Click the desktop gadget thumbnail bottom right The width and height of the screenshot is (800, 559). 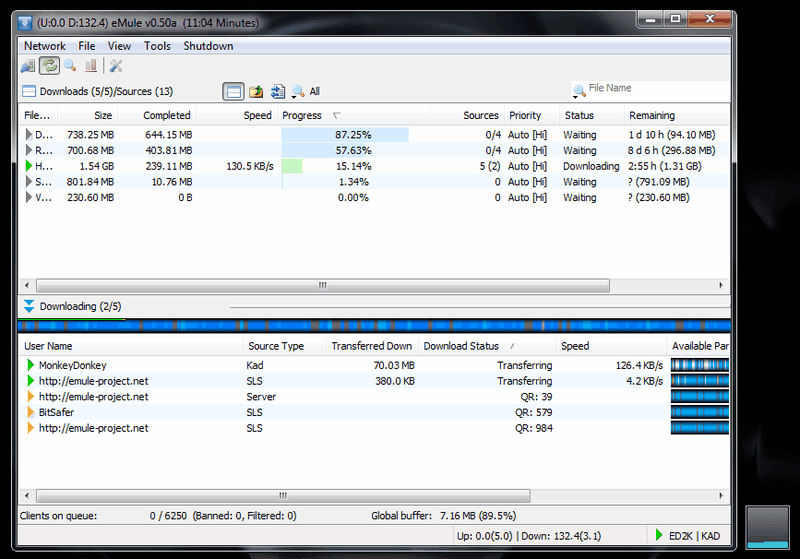767,527
